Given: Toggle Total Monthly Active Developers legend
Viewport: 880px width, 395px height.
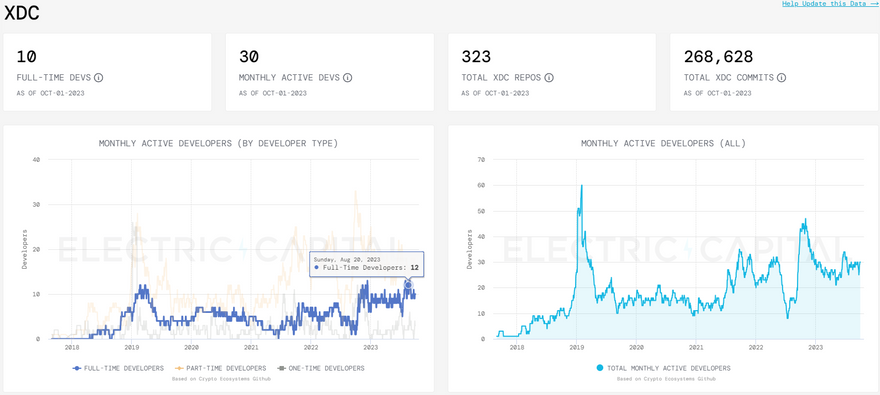Looking at the screenshot, I should tap(663, 368).
